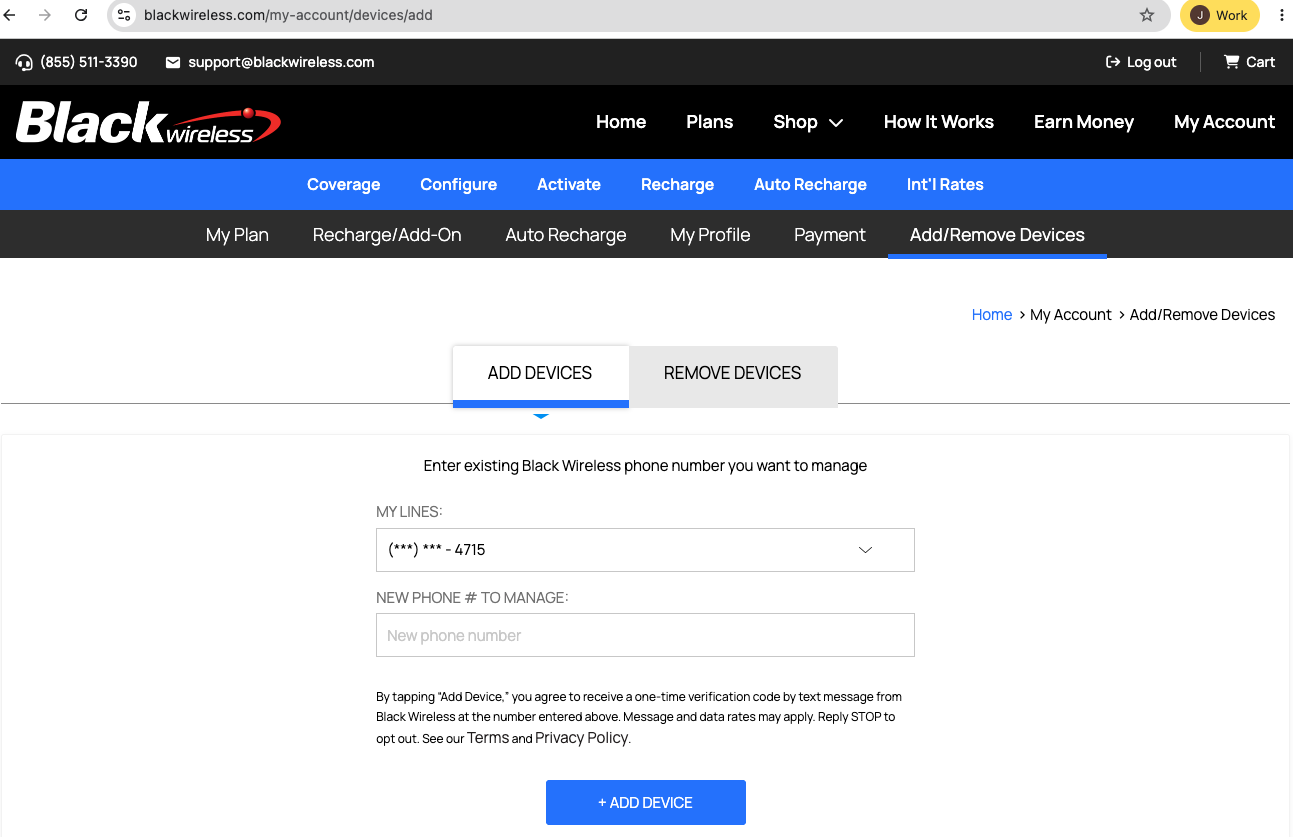Open How It Works page

point(939,122)
